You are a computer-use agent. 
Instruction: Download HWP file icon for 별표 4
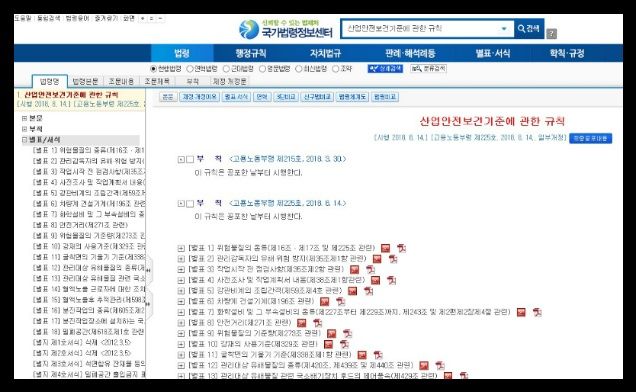click(376, 280)
